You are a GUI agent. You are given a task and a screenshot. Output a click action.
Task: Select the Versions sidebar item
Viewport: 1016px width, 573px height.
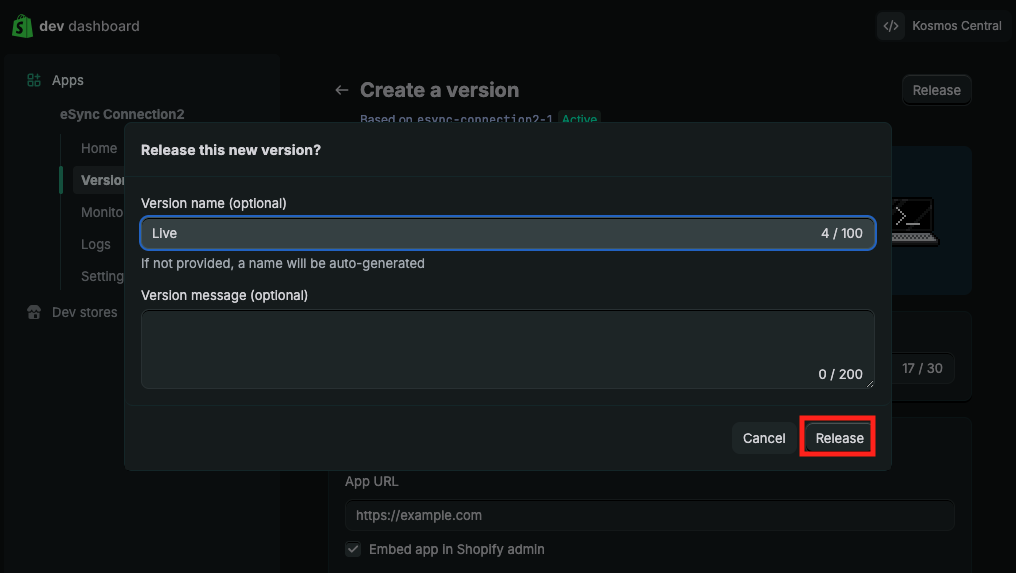click(102, 180)
